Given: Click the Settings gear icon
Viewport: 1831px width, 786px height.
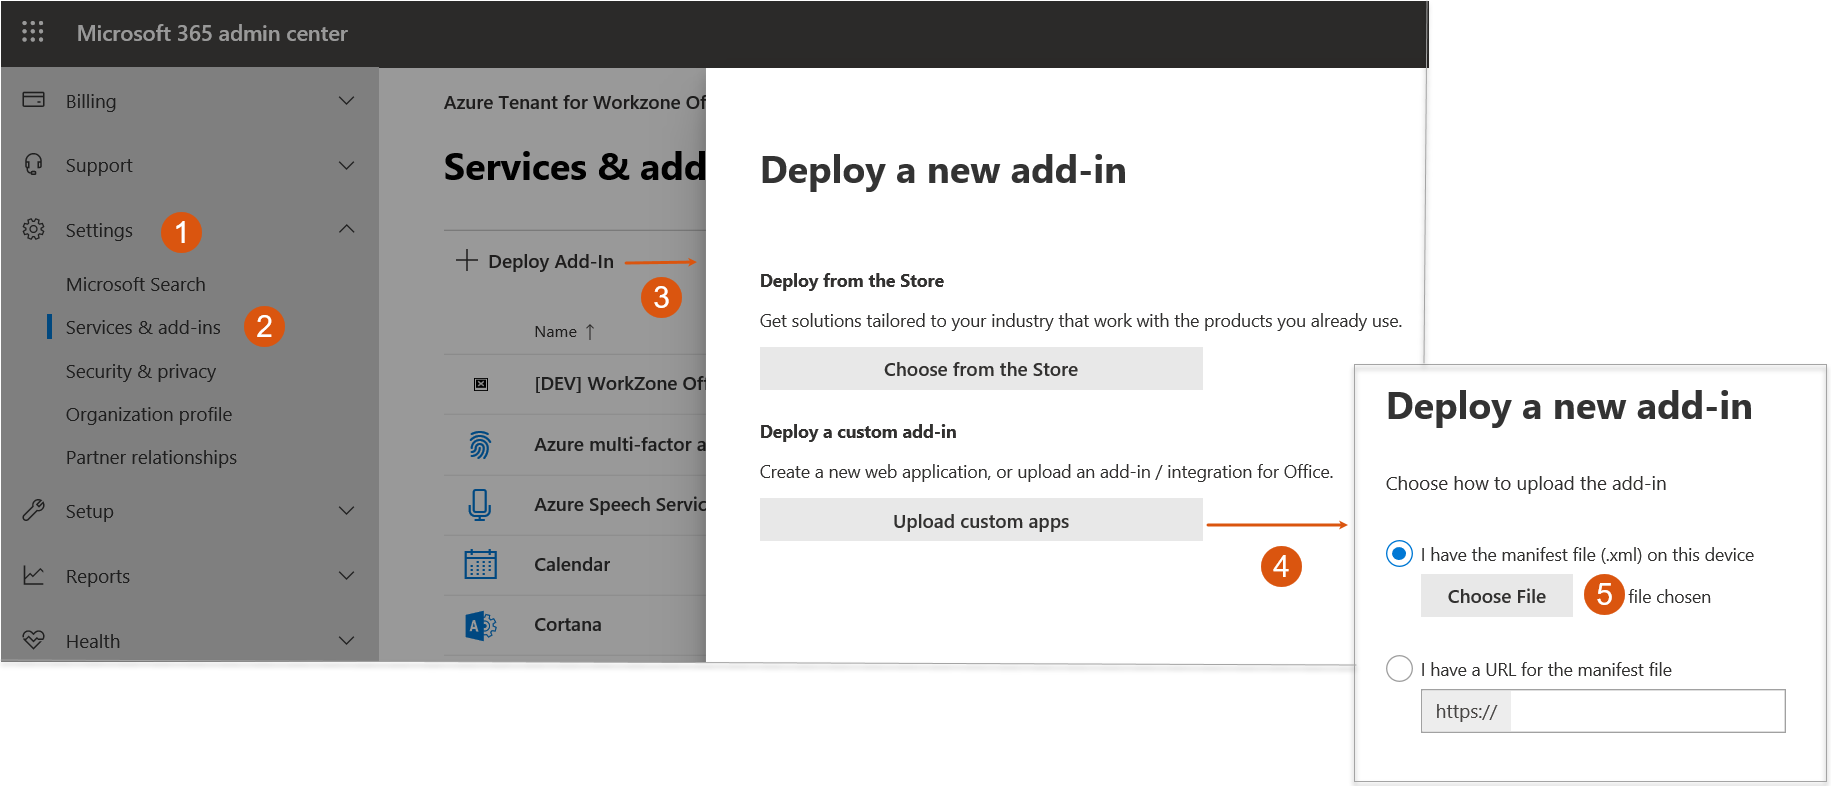Looking at the screenshot, I should tap(33, 229).
